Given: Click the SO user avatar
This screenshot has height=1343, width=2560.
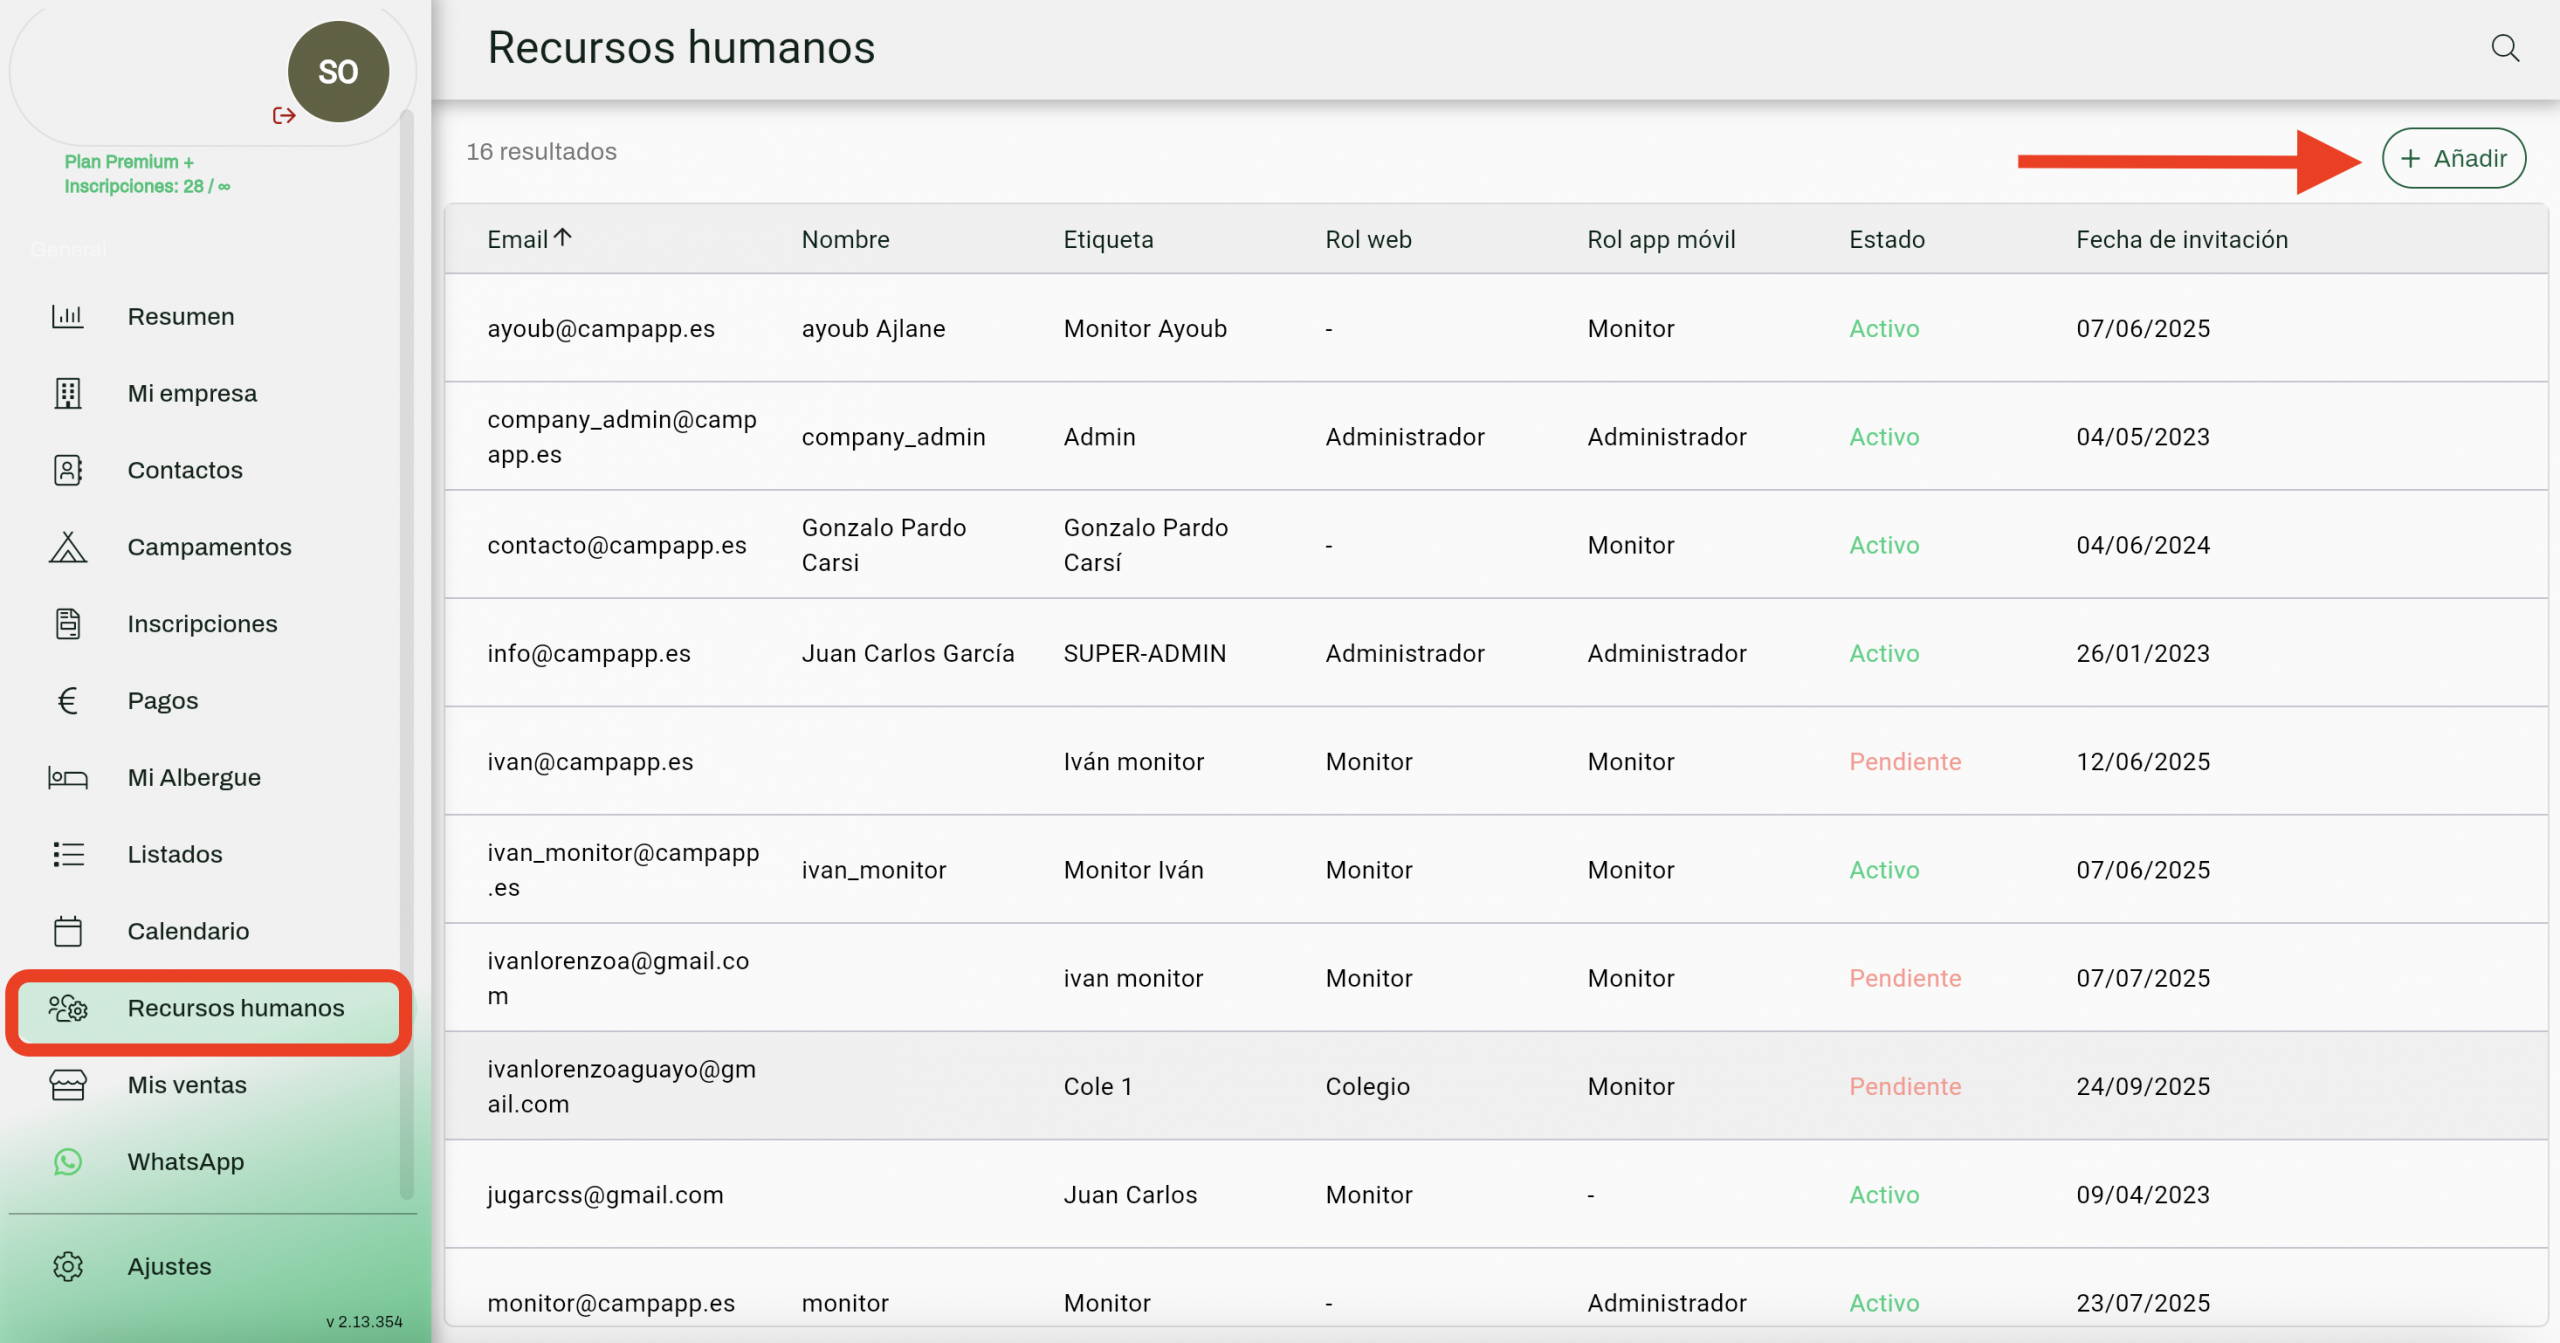Looking at the screenshot, I should tap(338, 72).
